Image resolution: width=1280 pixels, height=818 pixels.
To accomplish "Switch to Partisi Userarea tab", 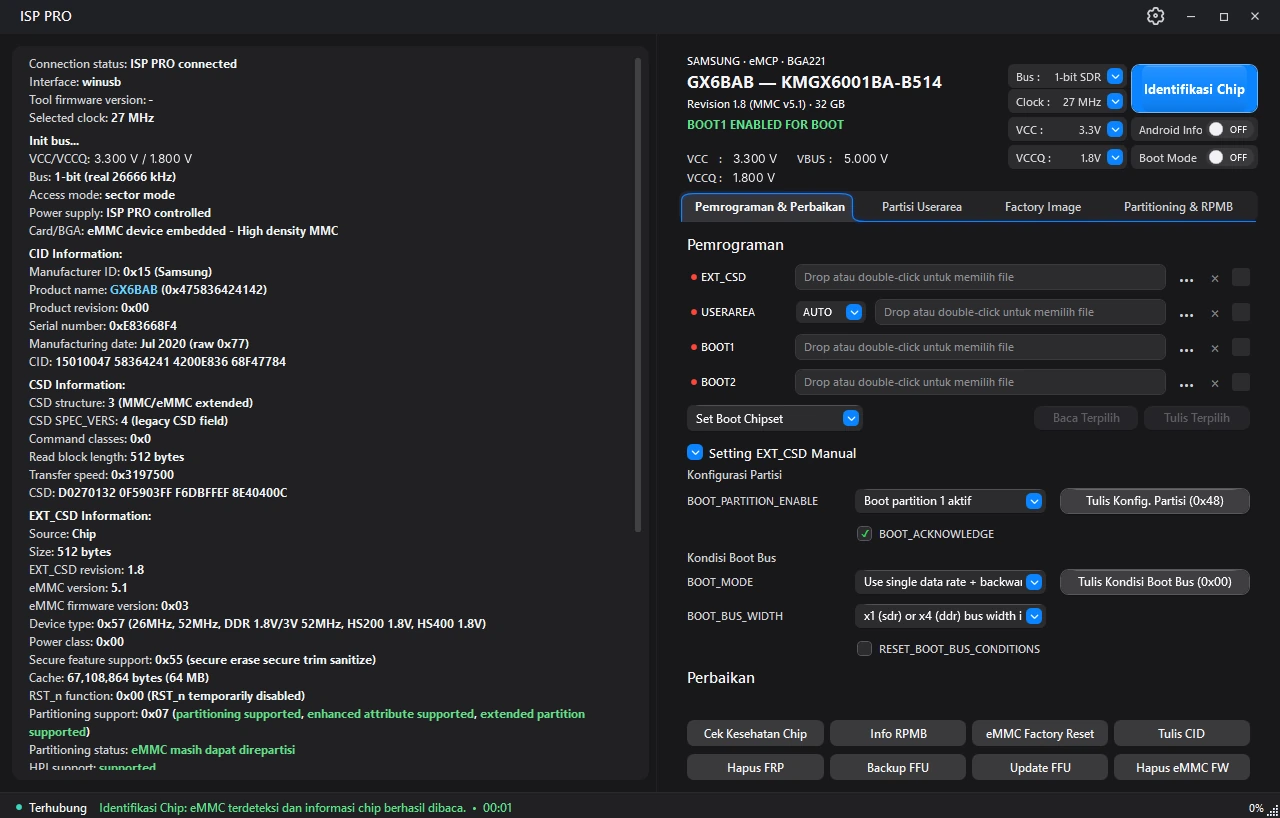I will click(922, 207).
